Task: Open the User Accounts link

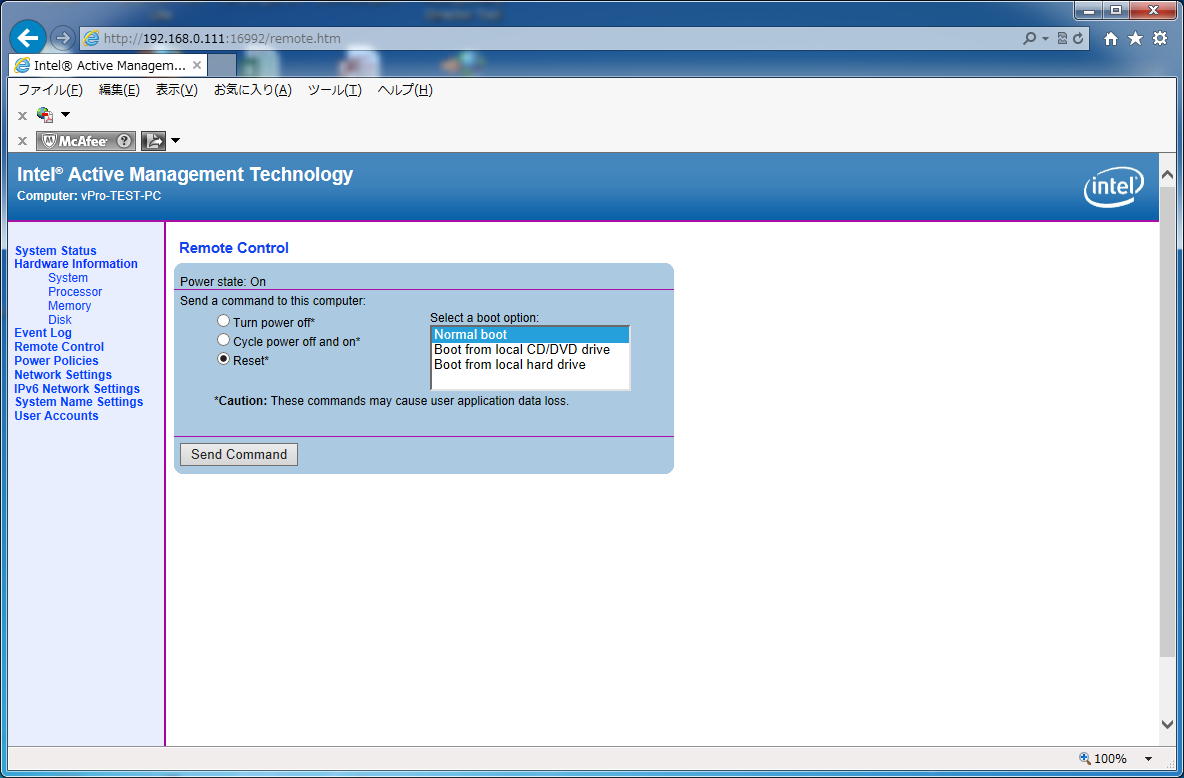Action: pyautogui.click(x=57, y=416)
